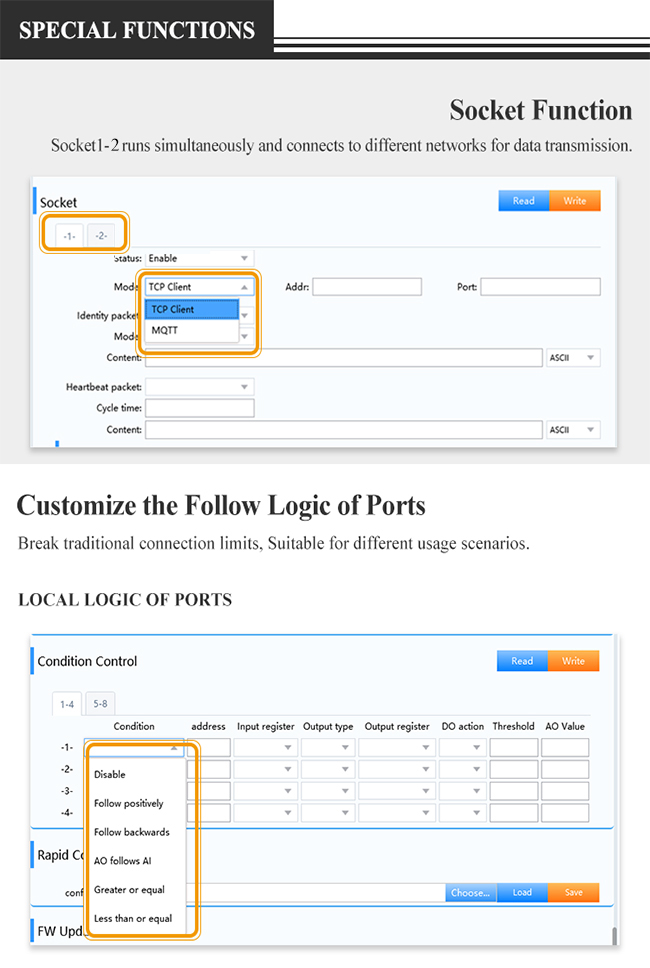Click the Cycle time field
The image size is (650, 968).
click(199, 408)
